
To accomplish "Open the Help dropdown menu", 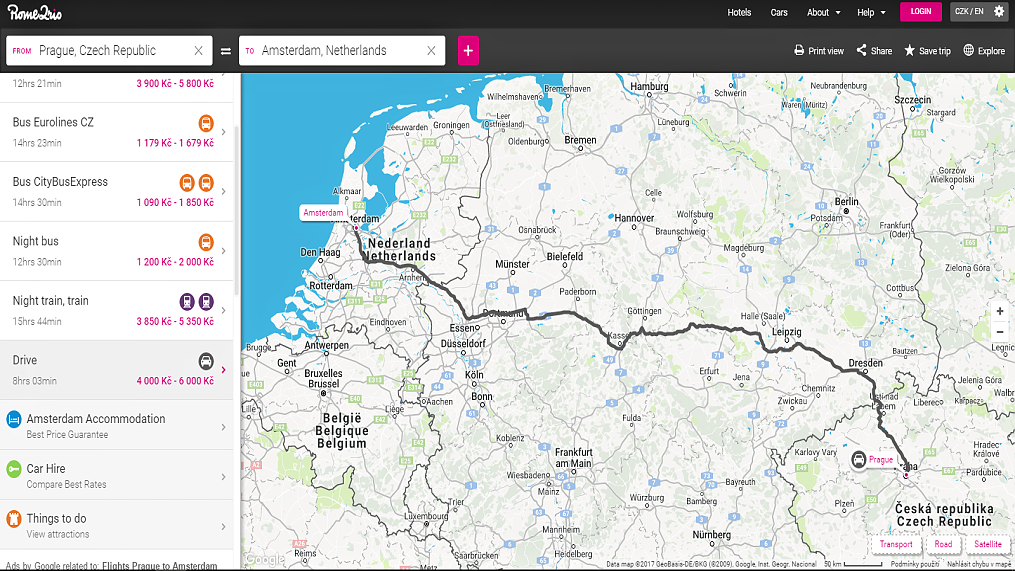I will pos(871,12).
